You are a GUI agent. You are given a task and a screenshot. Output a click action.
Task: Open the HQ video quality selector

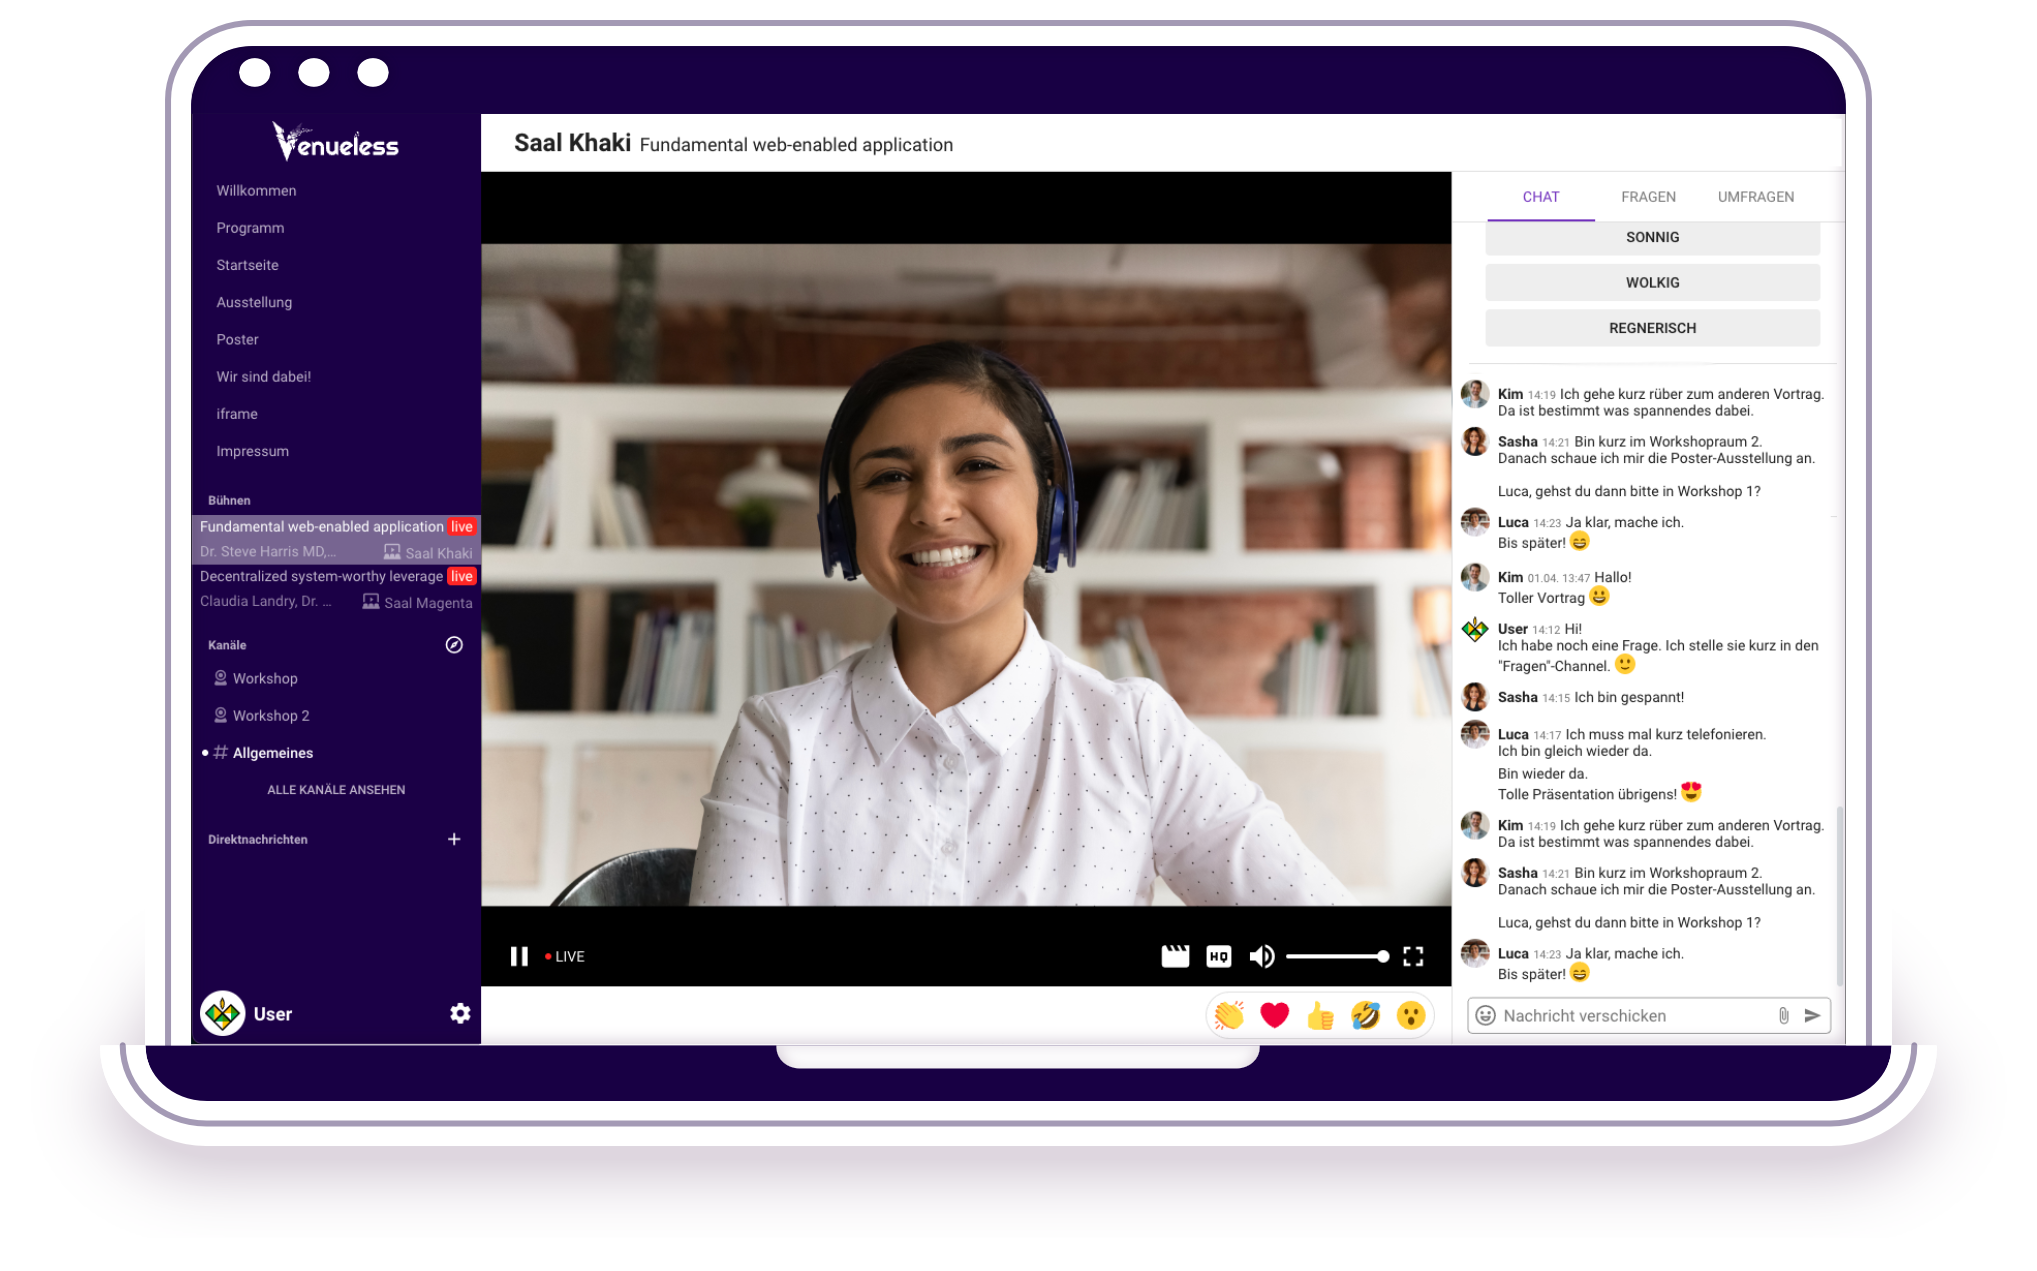1218,956
